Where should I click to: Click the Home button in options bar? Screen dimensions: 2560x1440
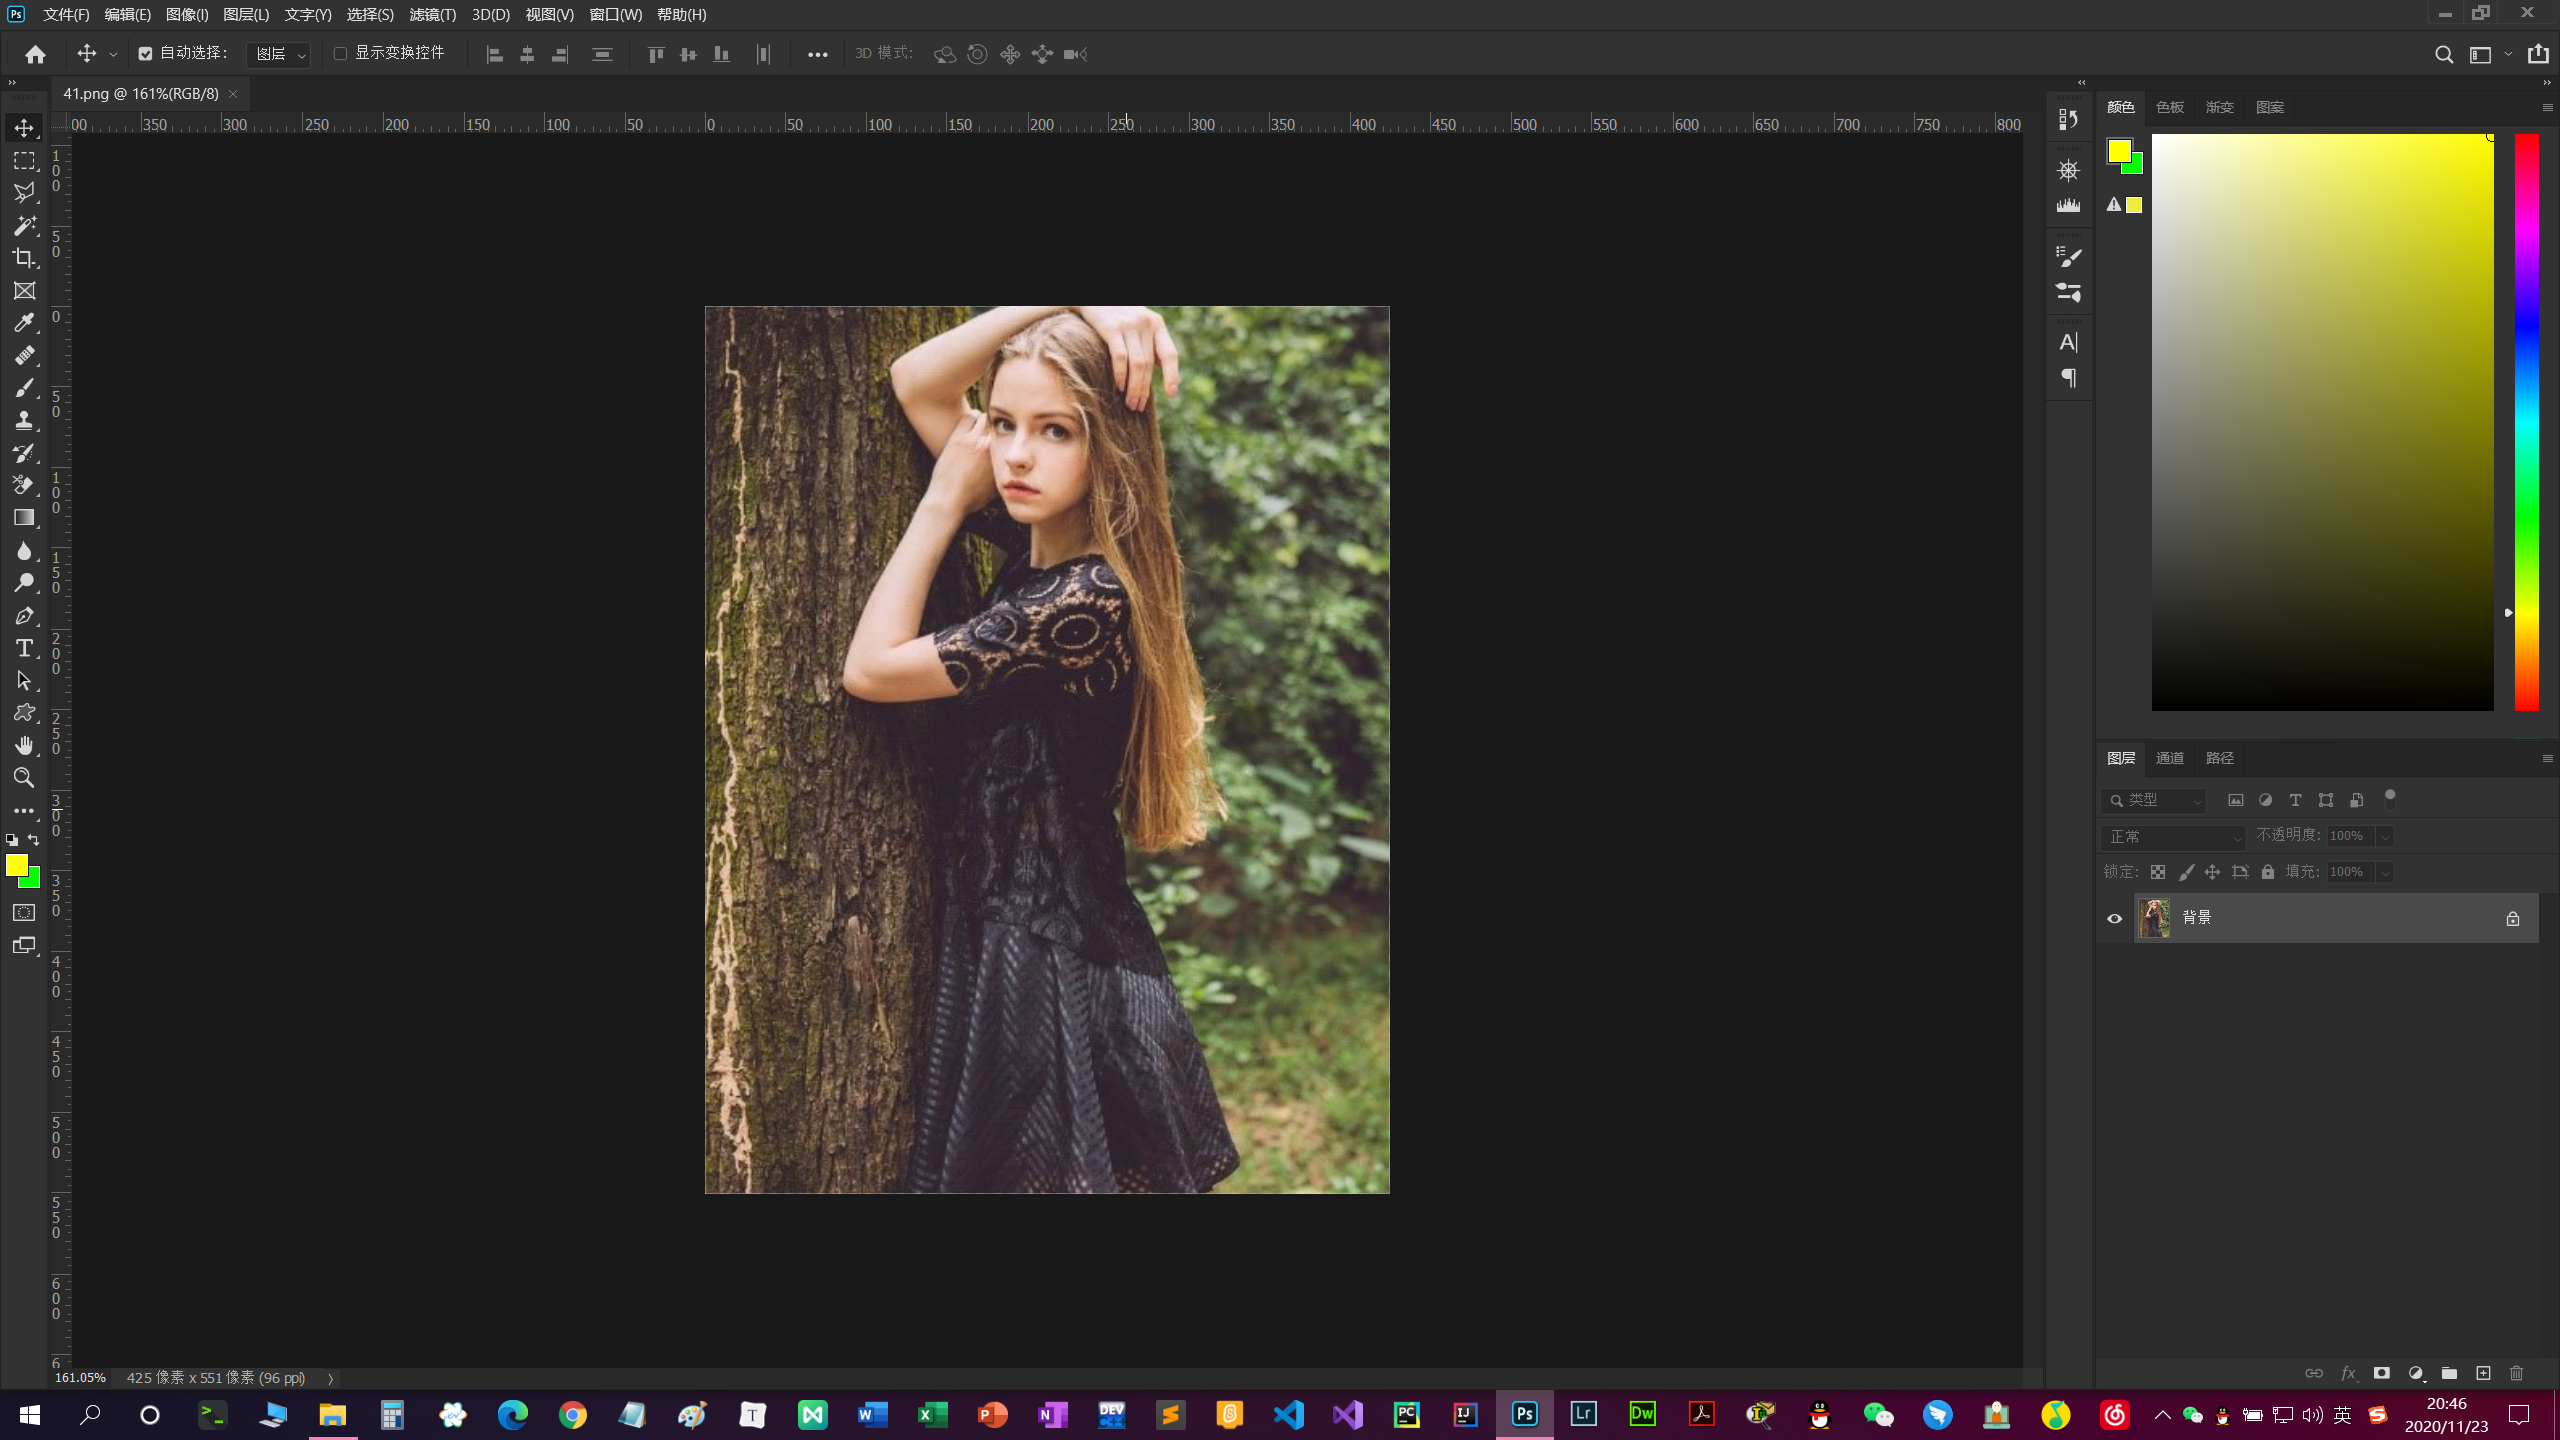pos(36,54)
